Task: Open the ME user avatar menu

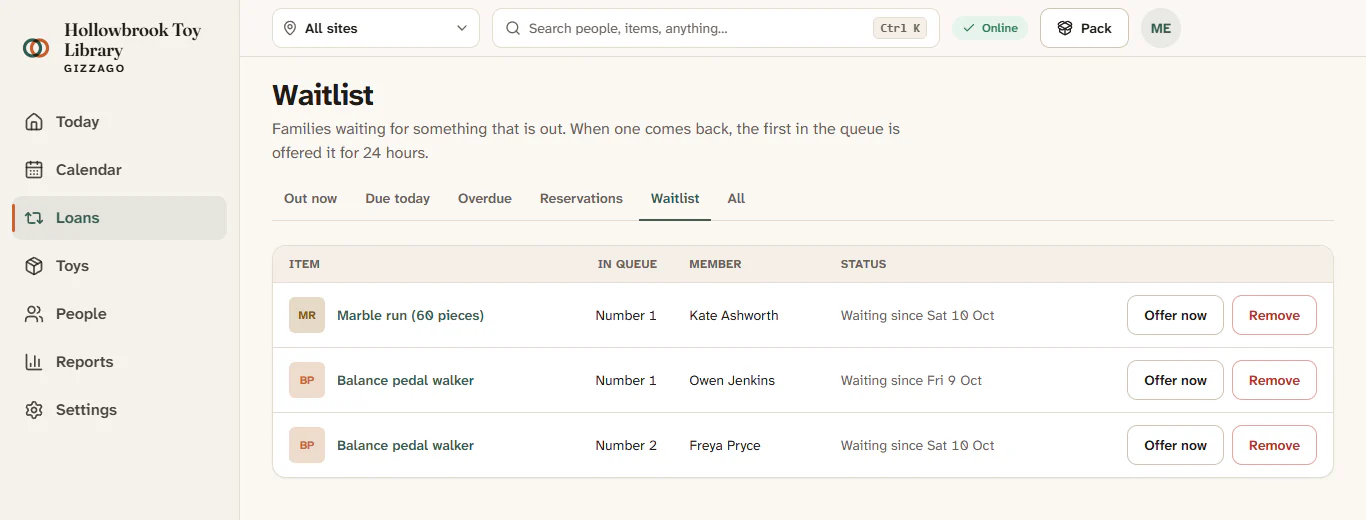Action: [1161, 28]
